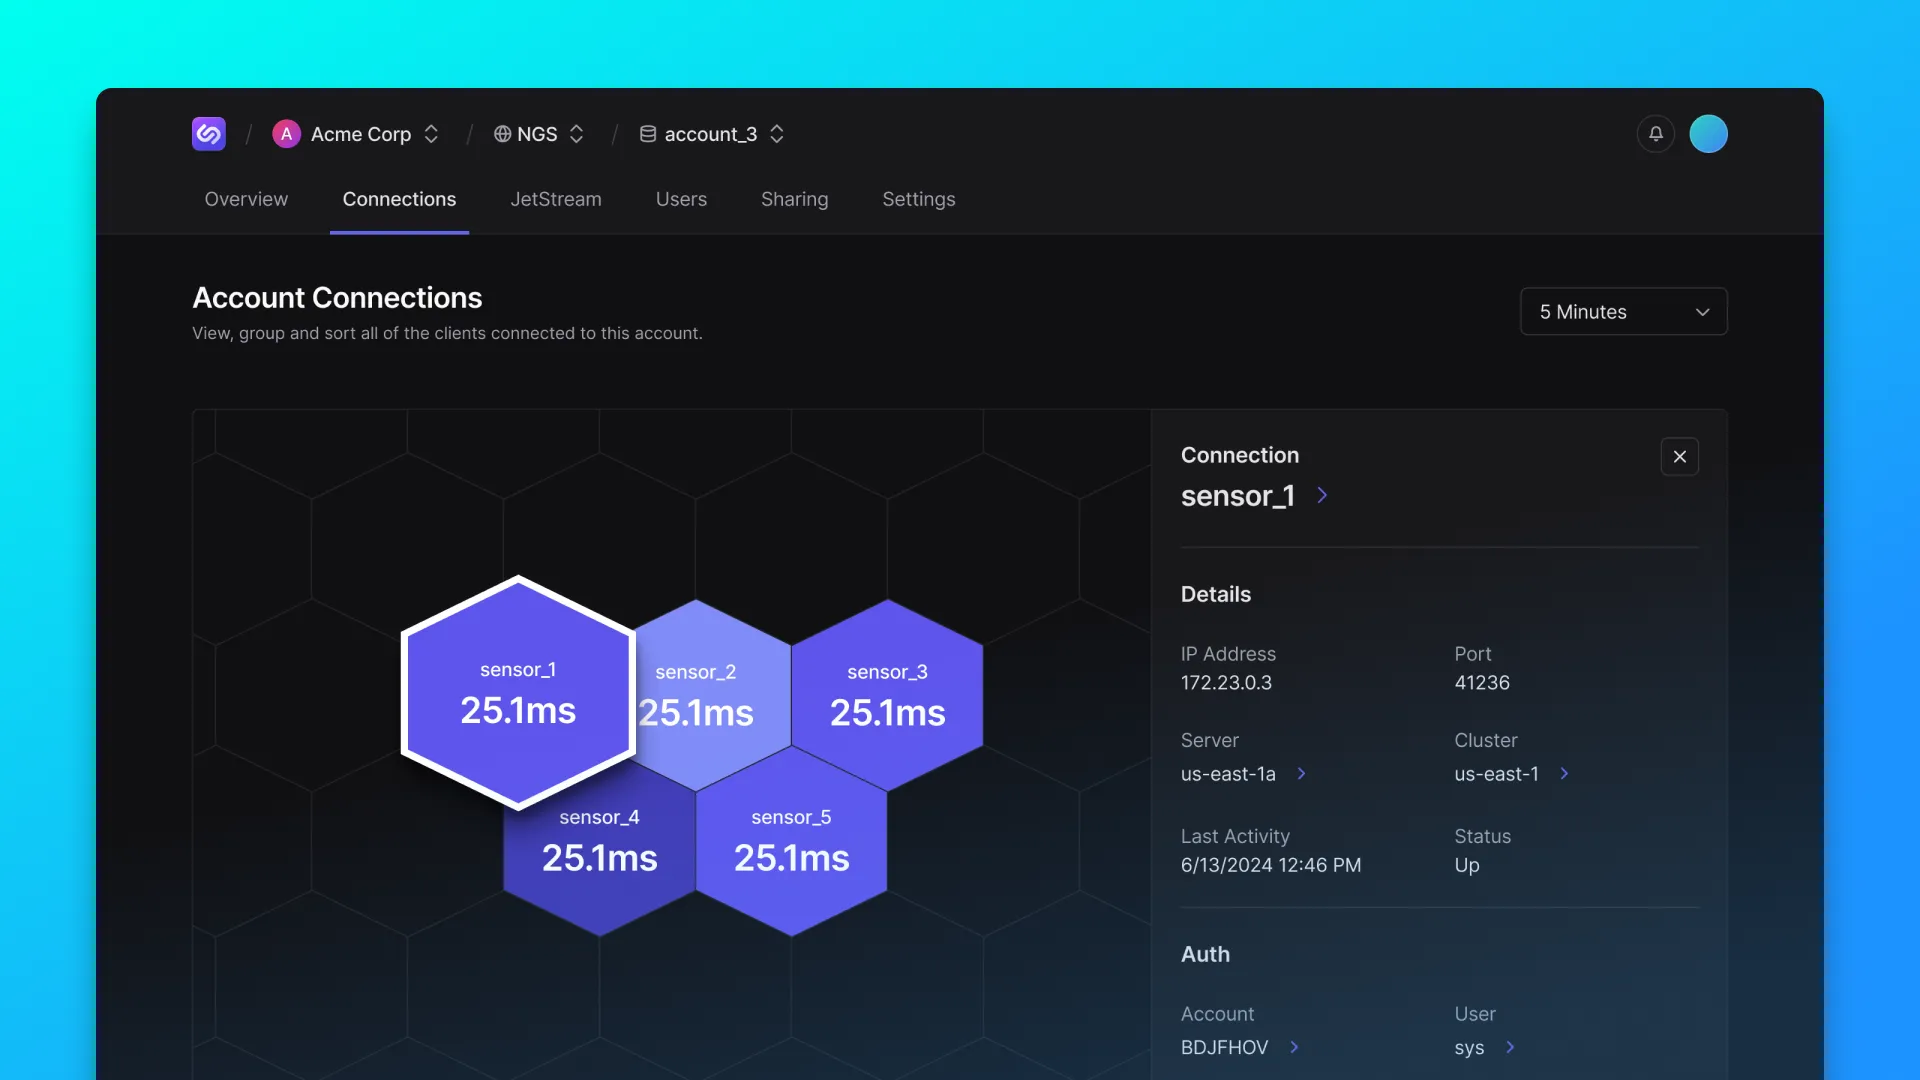Click the NGS globe icon
1920x1080 pixels.
tap(502, 134)
